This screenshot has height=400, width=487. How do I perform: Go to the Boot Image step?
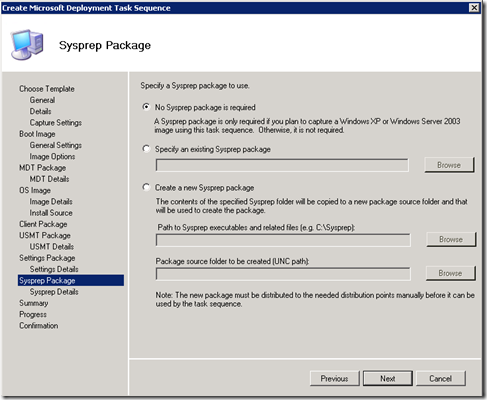pos(37,134)
